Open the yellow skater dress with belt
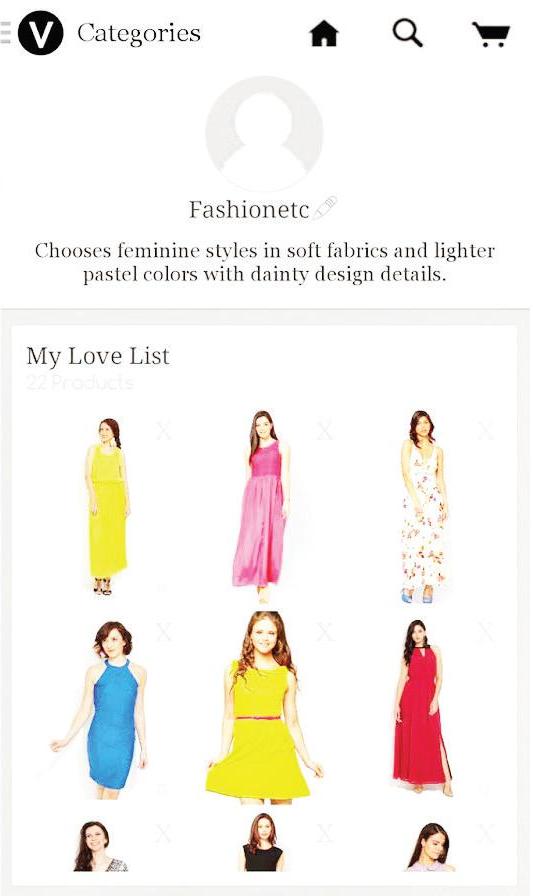The width and height of the screenshot is (533, 896). pyautogui.click(x=263, y=707)
